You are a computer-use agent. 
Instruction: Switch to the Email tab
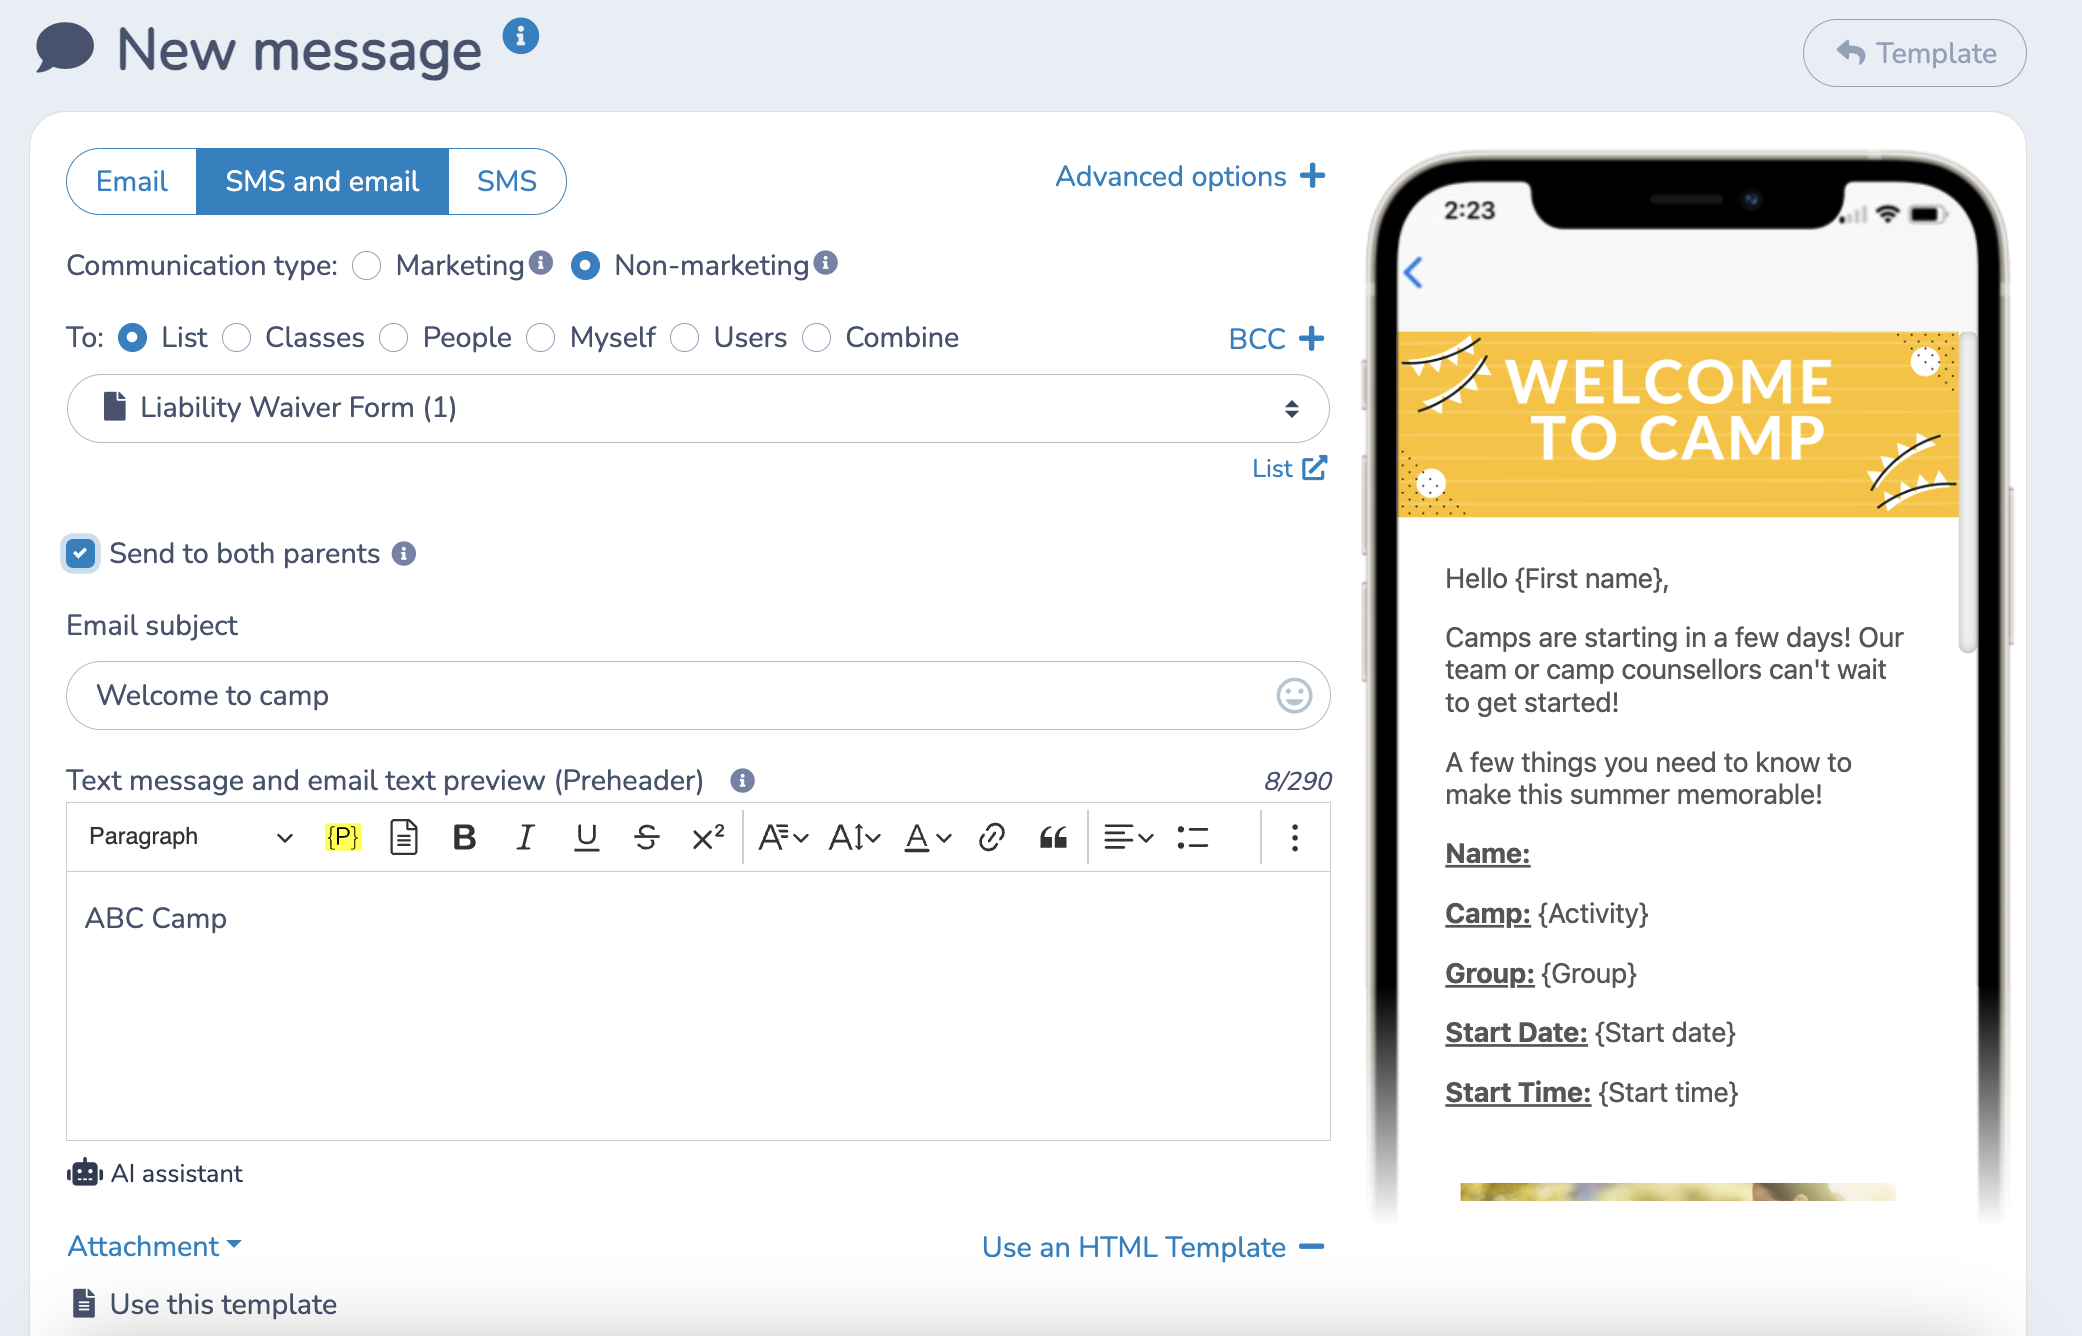130,181
